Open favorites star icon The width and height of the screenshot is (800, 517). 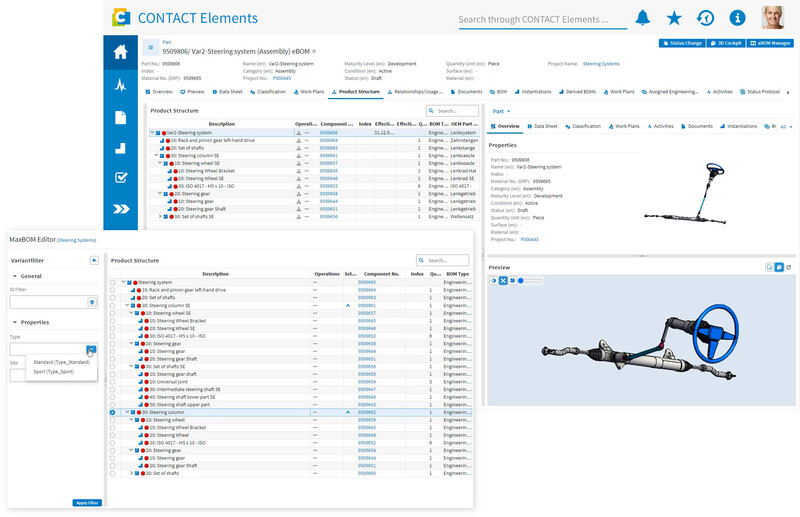tap(674, 18)
